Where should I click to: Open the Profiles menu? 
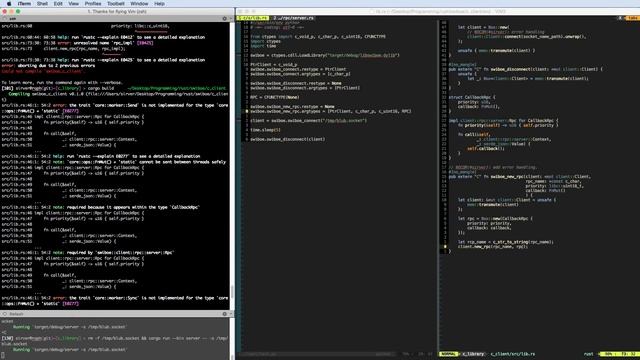93,4
